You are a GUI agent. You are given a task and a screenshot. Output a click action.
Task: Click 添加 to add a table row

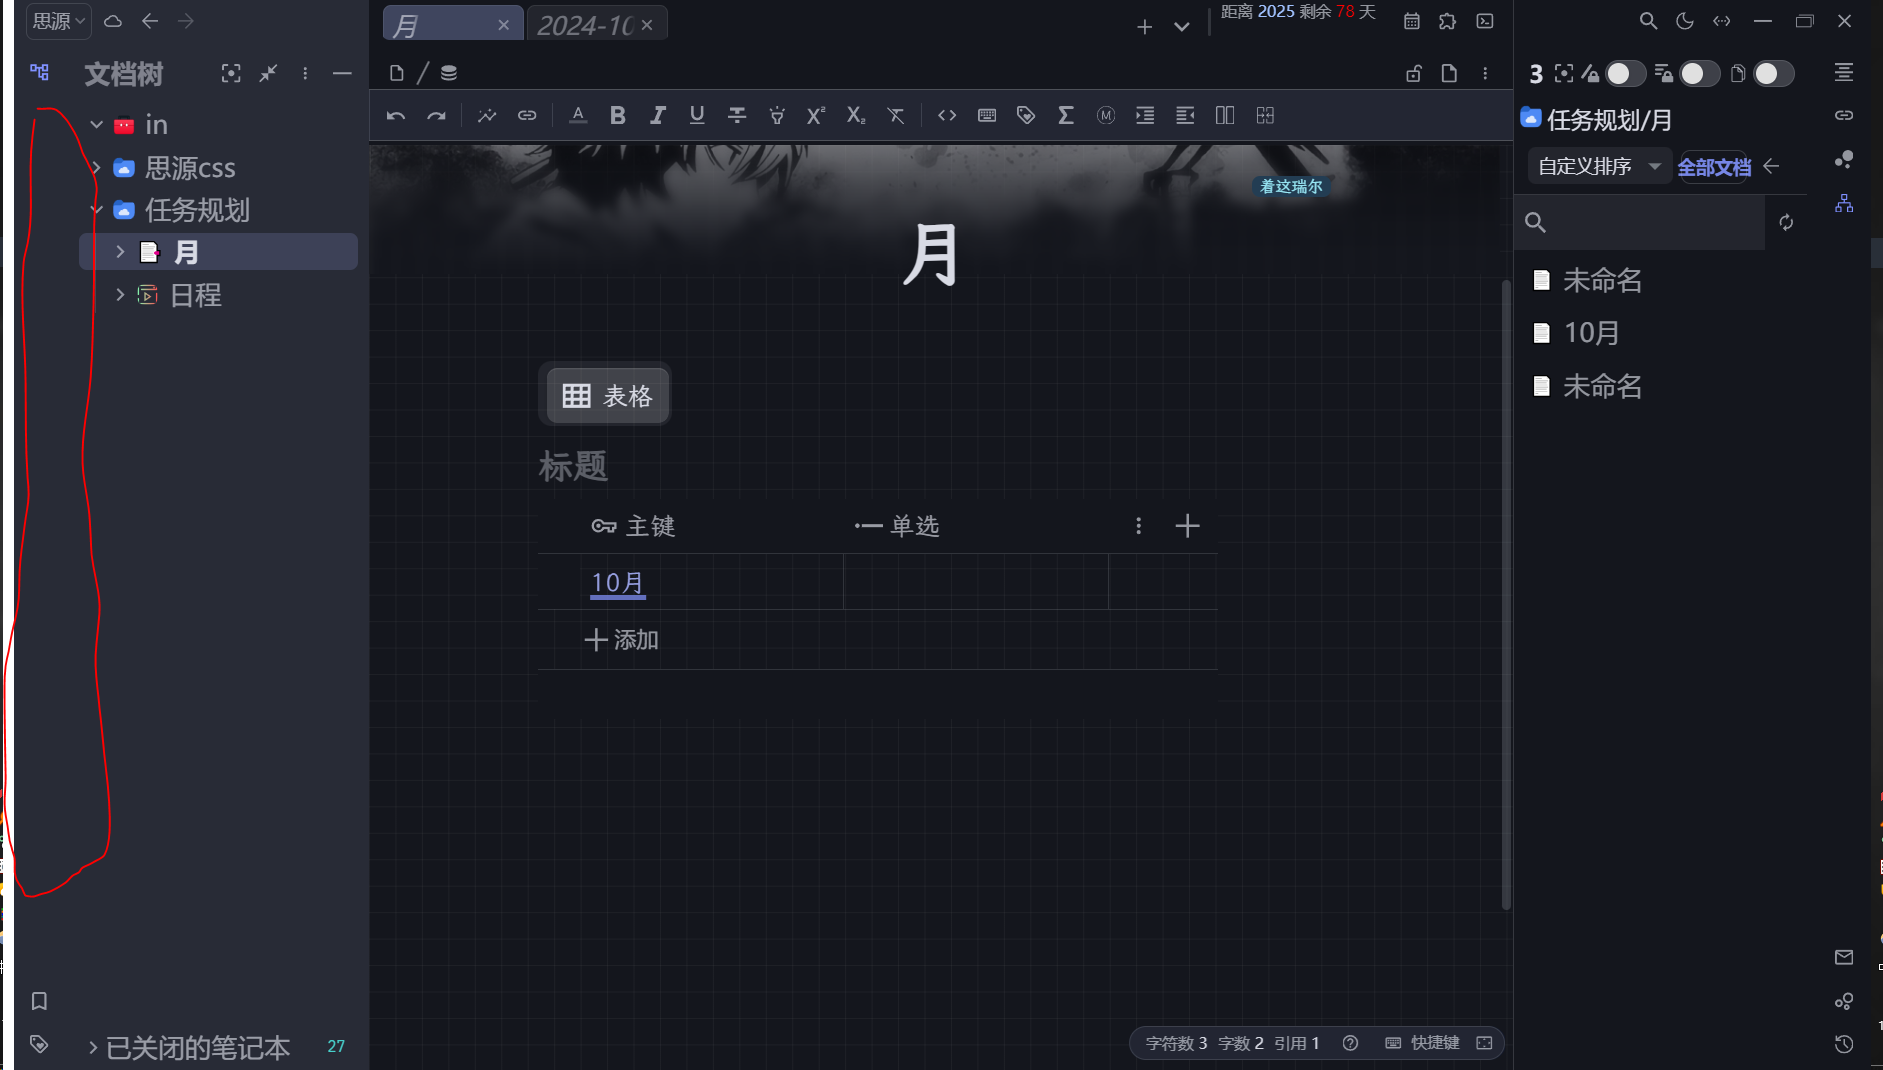pyautogui.click(x=621, y=640)
